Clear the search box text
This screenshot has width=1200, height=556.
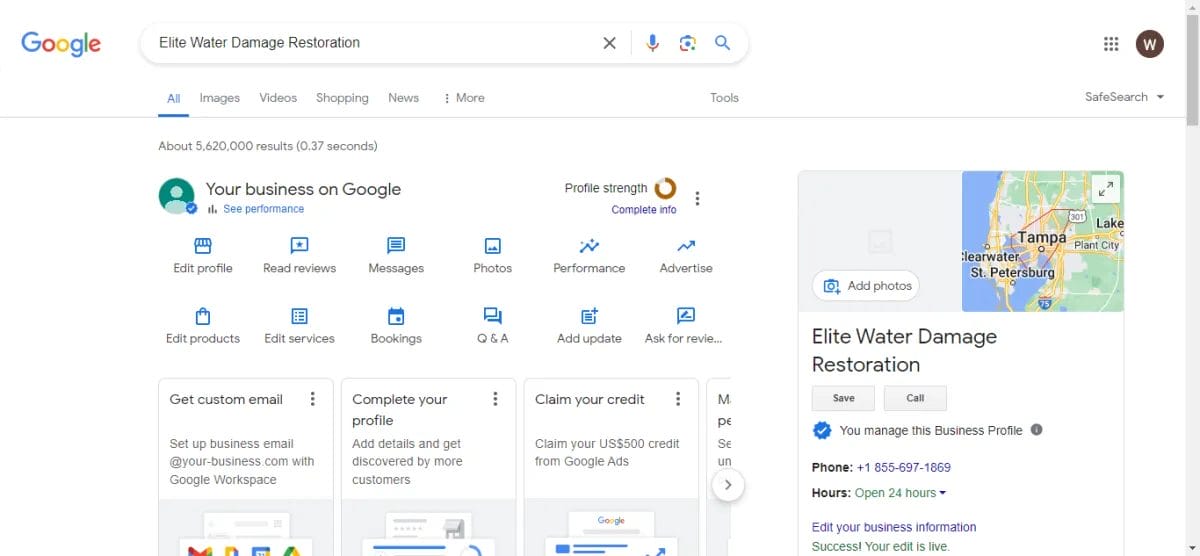(609, 43)
